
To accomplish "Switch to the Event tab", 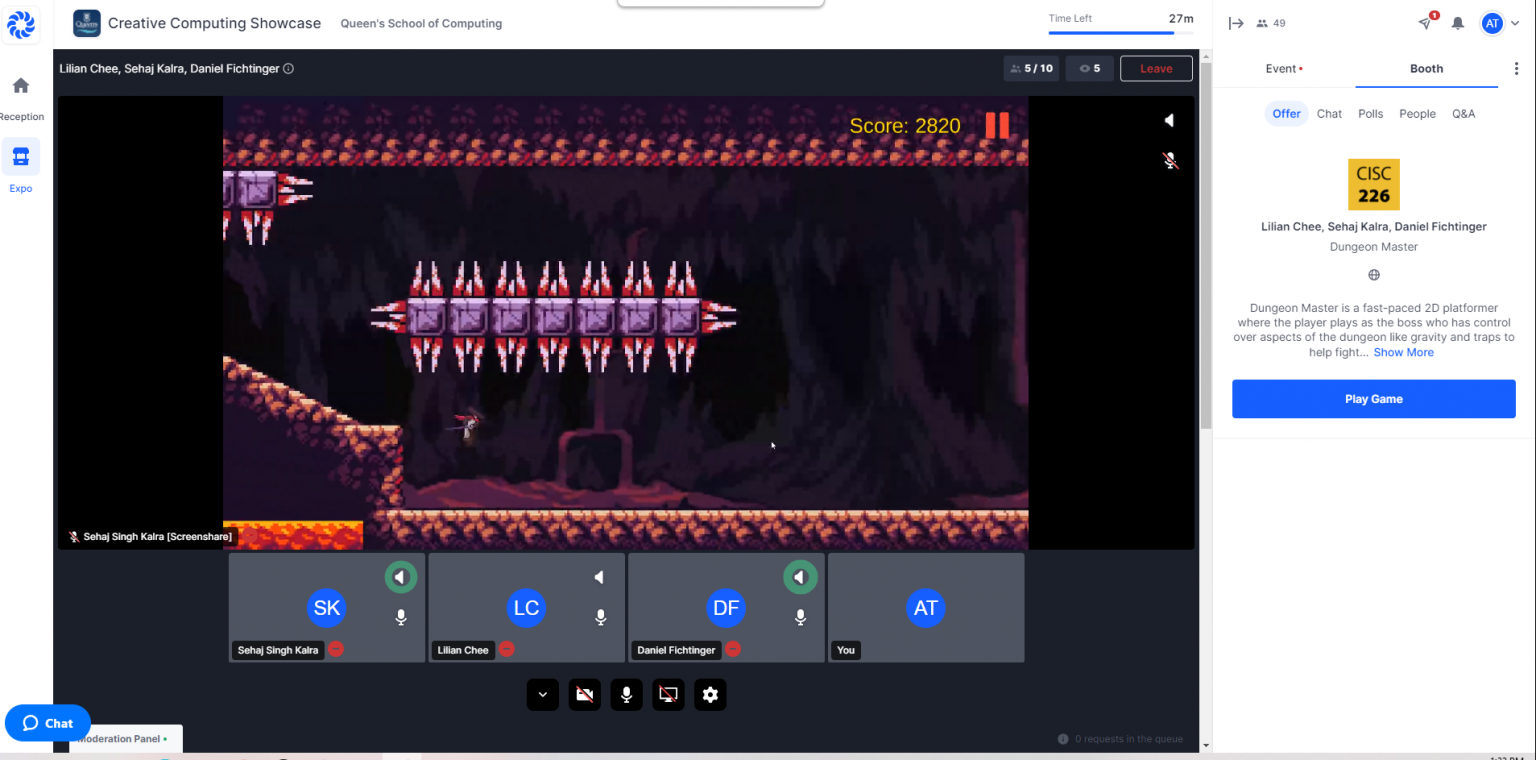I will click(x=1283, y=69).
